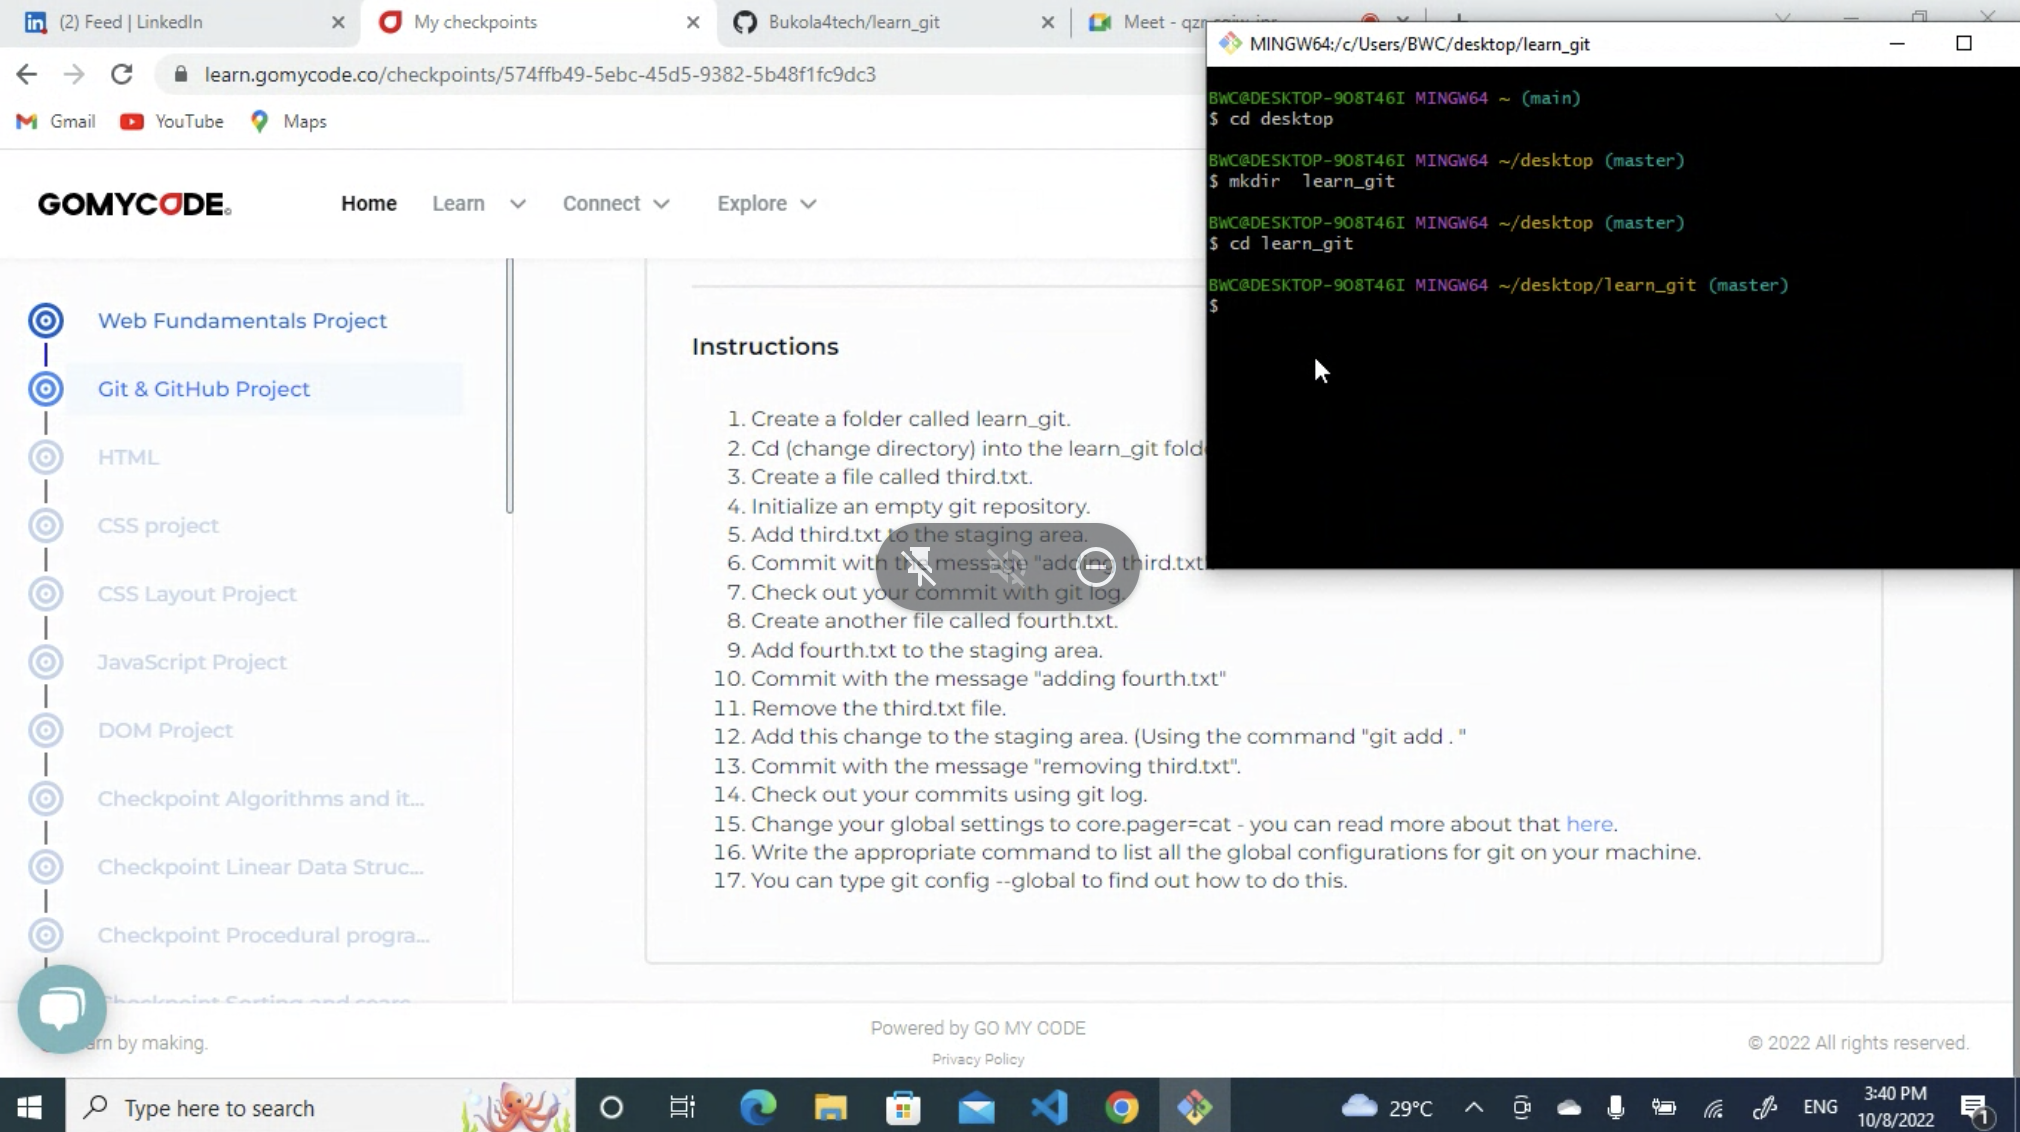Image resolution: width=2020 pixels, height=1132 pixels.
Task: Open Web Fundamentals Project checkpoint
Action: pos(242,320)
